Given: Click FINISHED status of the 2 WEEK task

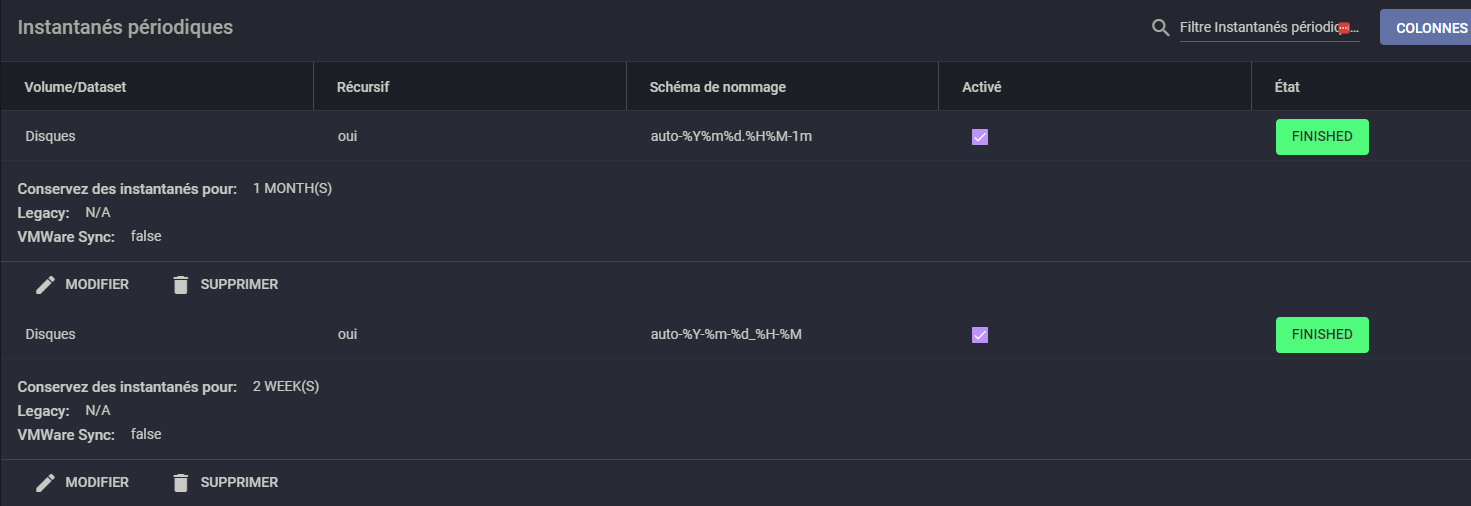Looking at the screenshot, I should pos(1321,335).
